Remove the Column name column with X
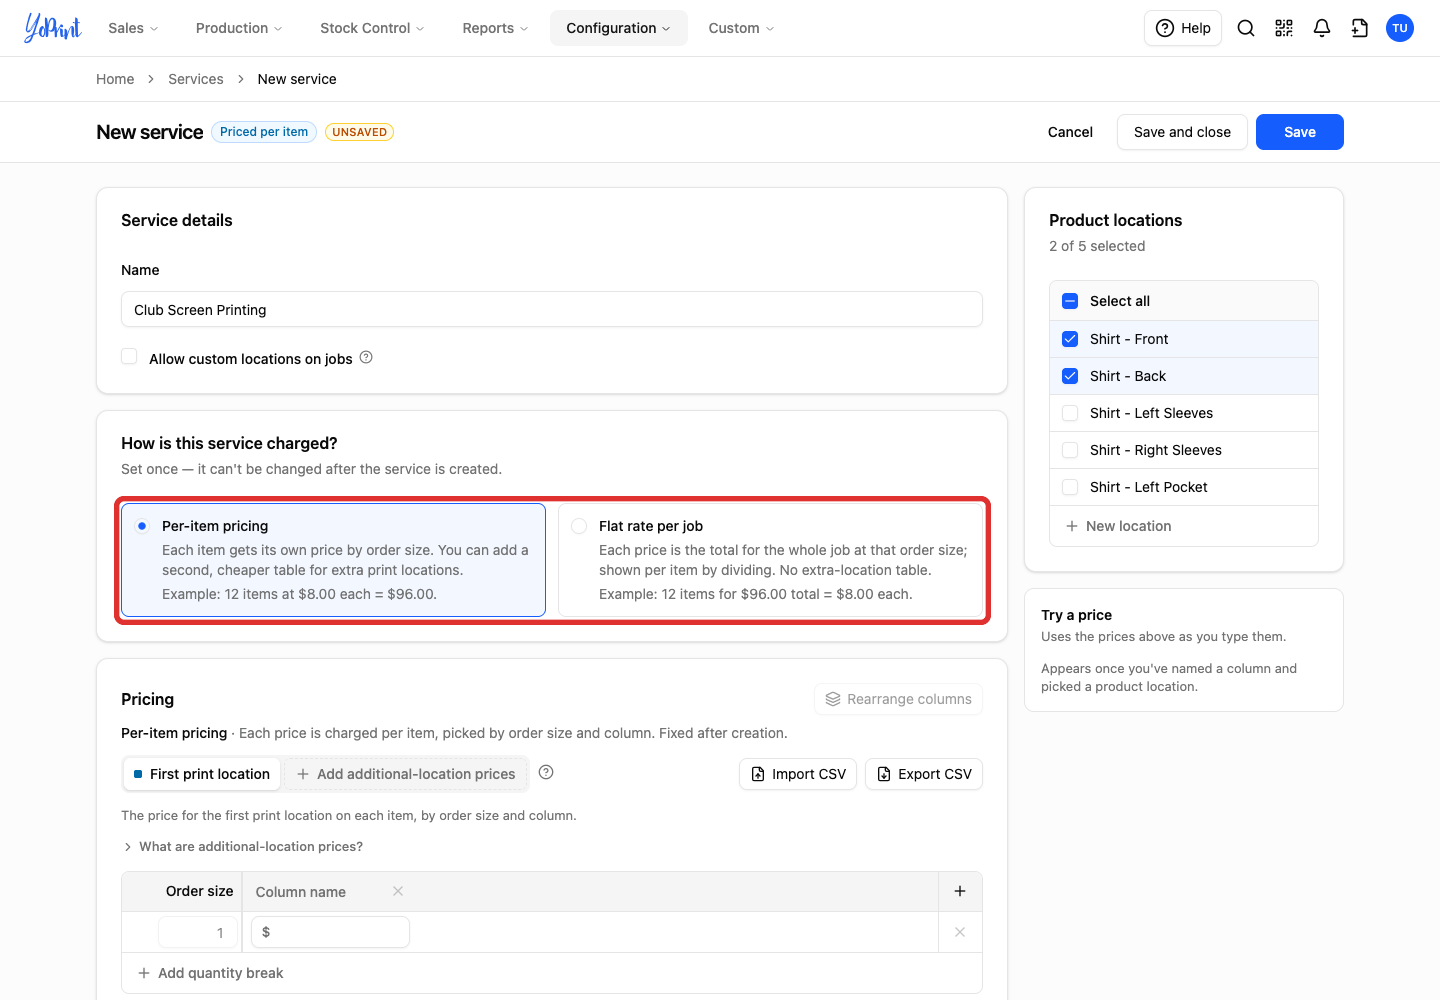 coord(398,891)
